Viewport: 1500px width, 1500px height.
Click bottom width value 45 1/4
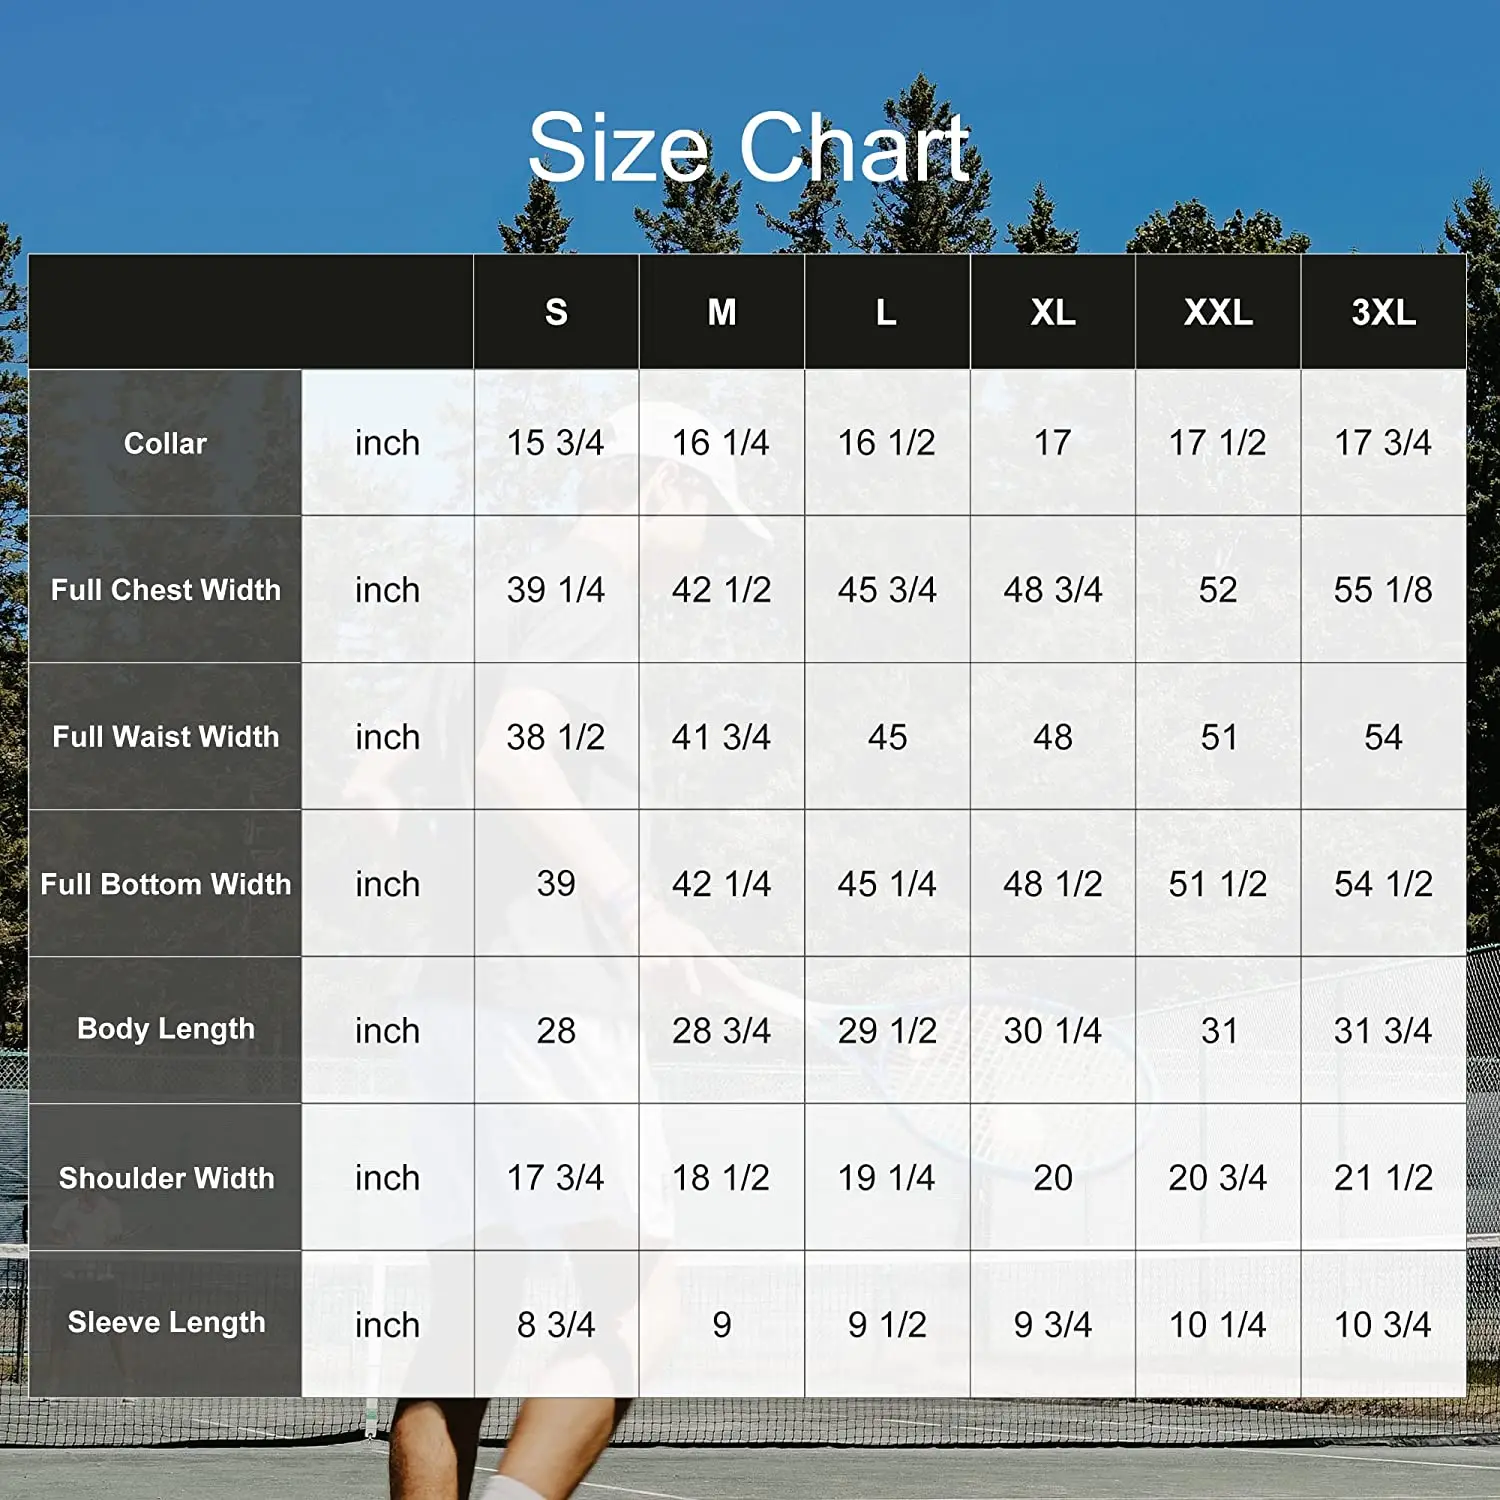click(887, 884)
